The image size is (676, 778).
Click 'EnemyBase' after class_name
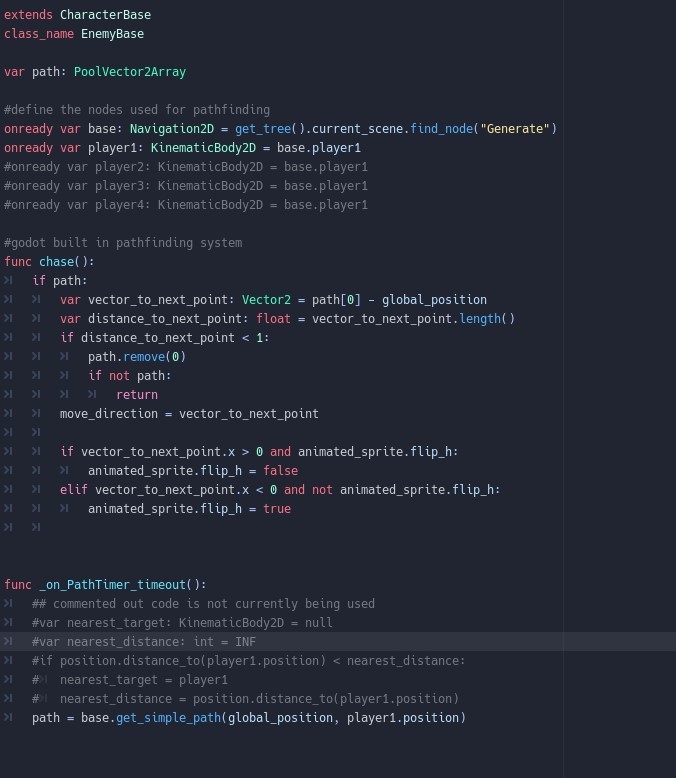(112, 34)
